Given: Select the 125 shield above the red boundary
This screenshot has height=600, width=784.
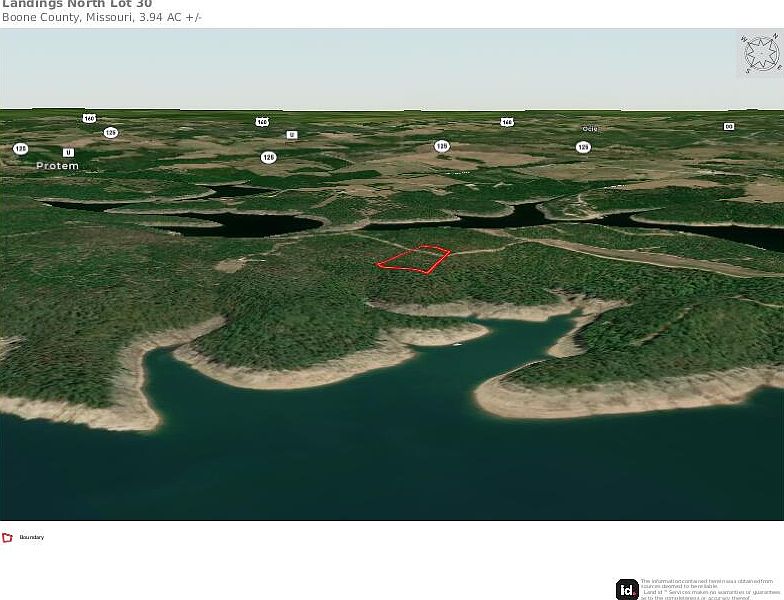Looking at the screenshot, I should pyautogui.click(x=441, y=146).
